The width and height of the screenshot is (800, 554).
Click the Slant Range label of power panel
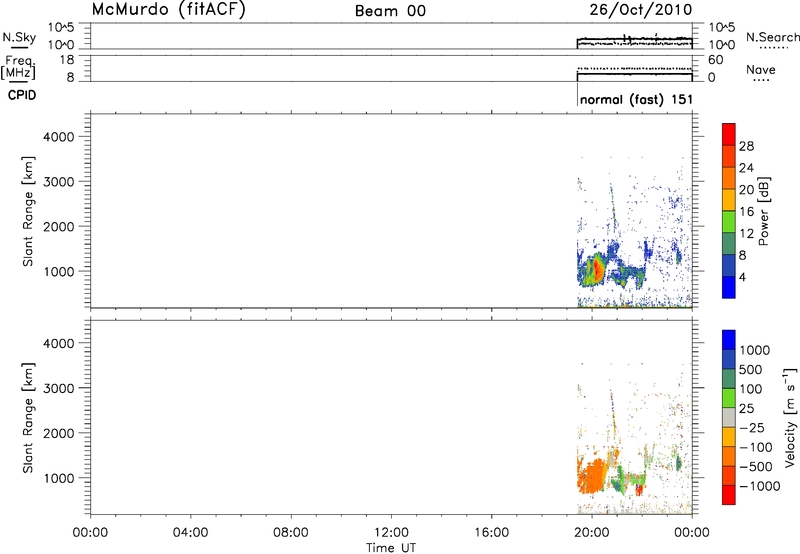[28, 211]
